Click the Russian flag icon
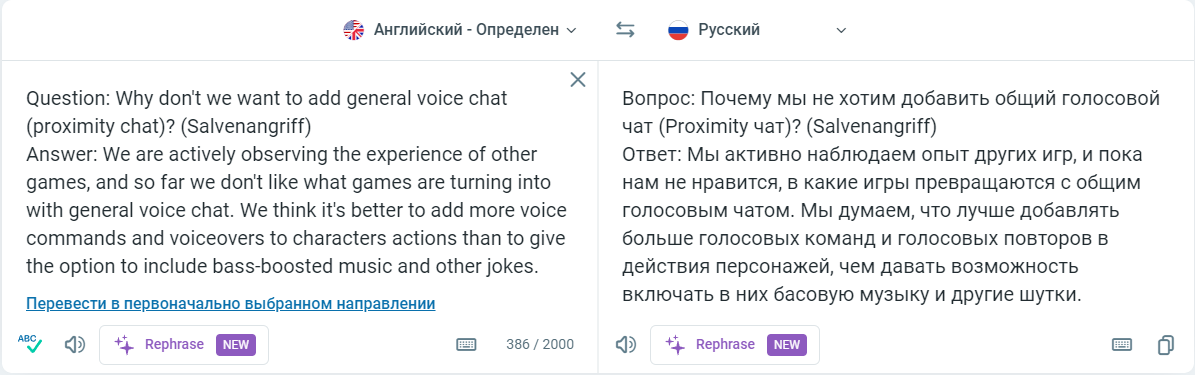Viewport: 1195px width, 375px height. coord(678,30)
